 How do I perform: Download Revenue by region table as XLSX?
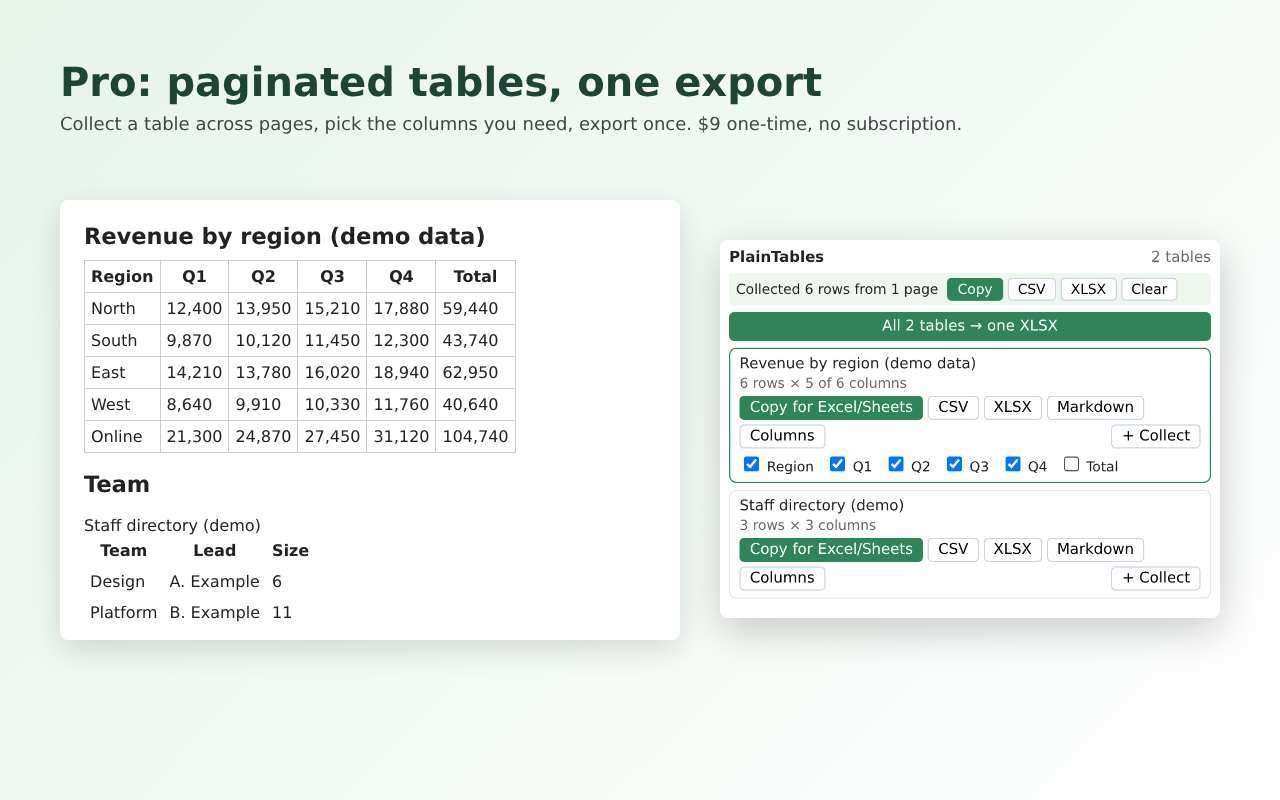click(1013, 407)
